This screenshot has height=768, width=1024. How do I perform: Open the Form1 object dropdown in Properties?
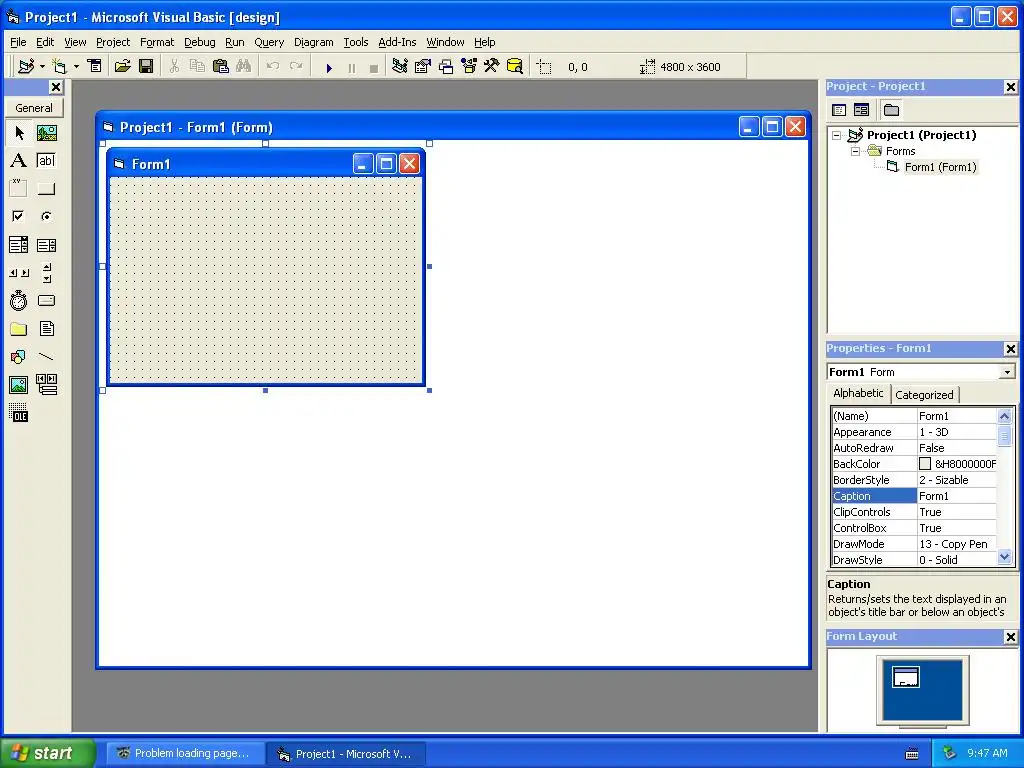tap(1007, 372)
